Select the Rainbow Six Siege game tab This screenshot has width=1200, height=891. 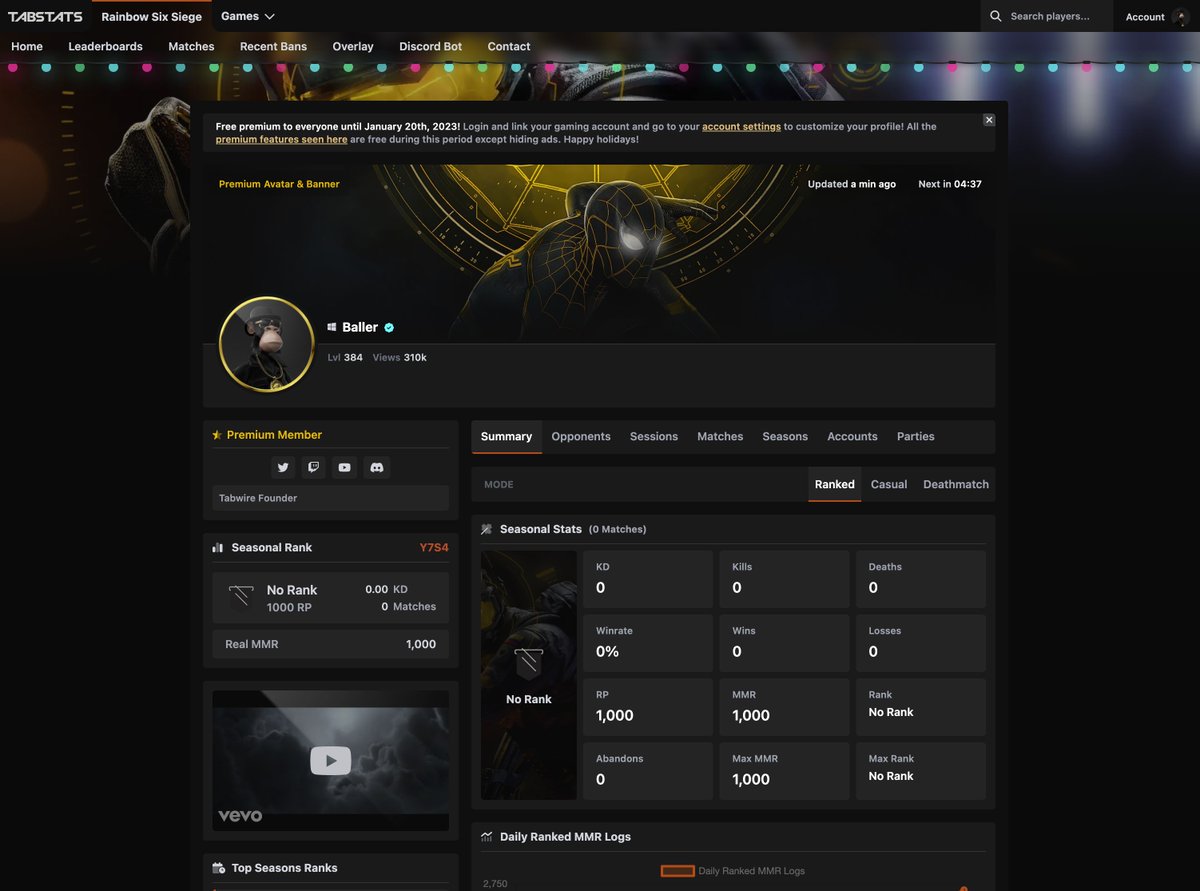pyautogui.click(x=151, y=16)
